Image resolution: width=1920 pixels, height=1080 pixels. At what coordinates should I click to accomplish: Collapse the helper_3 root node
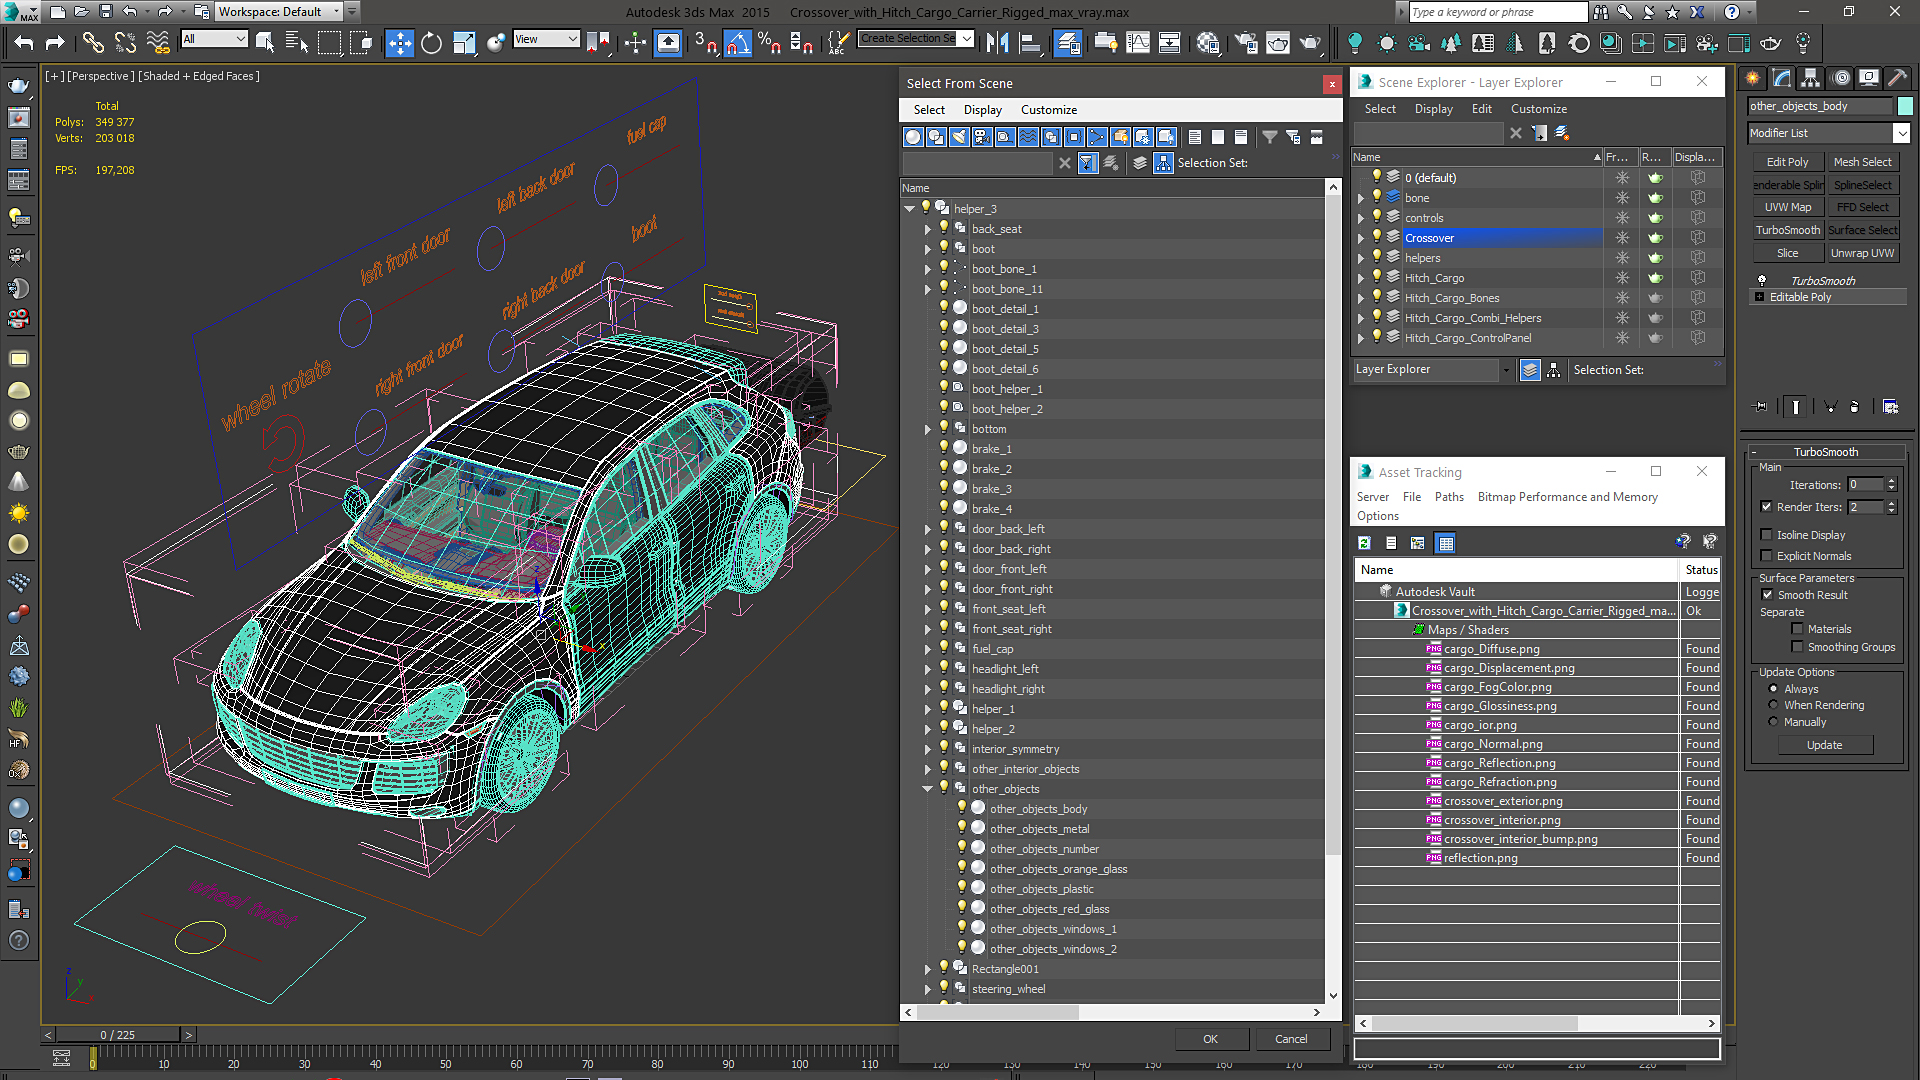(x=909, y=209)
